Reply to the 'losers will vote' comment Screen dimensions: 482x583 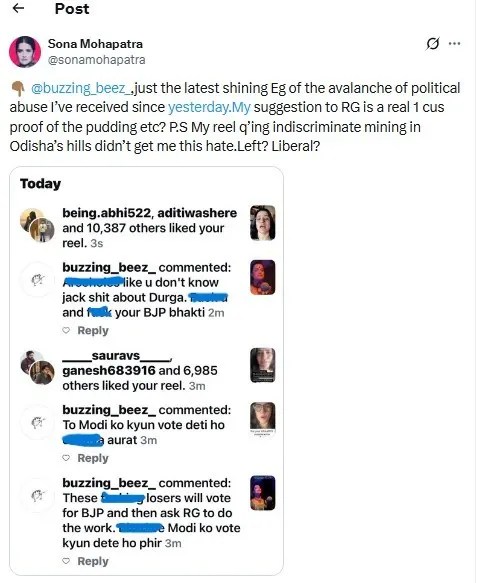coord(93,561)
